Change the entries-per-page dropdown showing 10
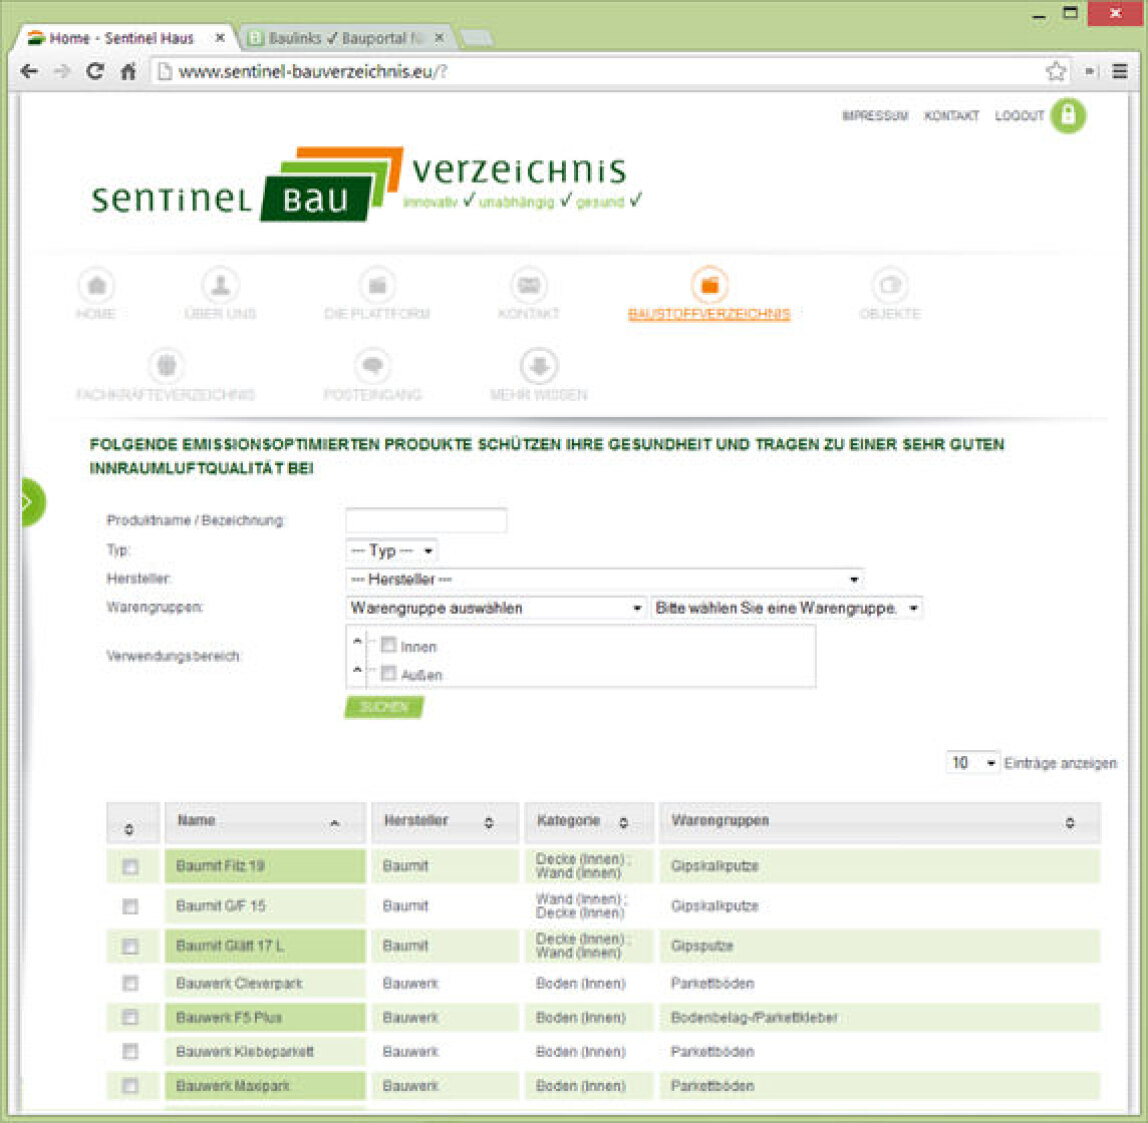The width and height of the screenshot is (1148, 1123). point(972,763)
